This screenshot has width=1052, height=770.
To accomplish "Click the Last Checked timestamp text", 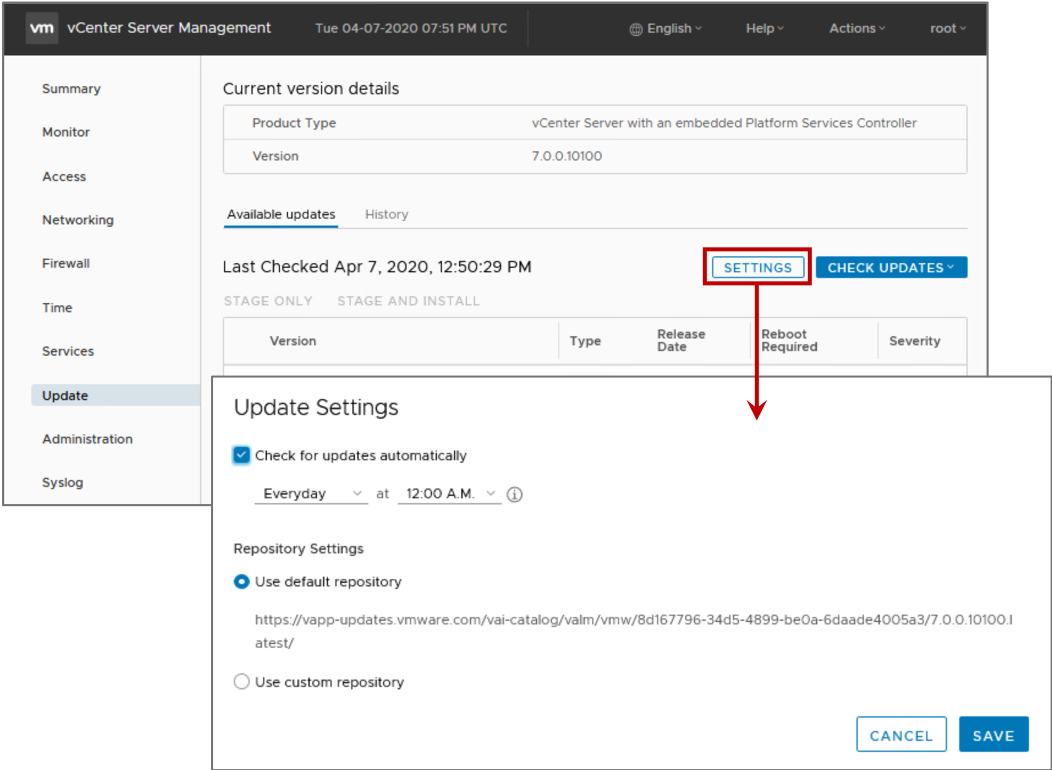I will pyautogui.click(x=377, y=267).
